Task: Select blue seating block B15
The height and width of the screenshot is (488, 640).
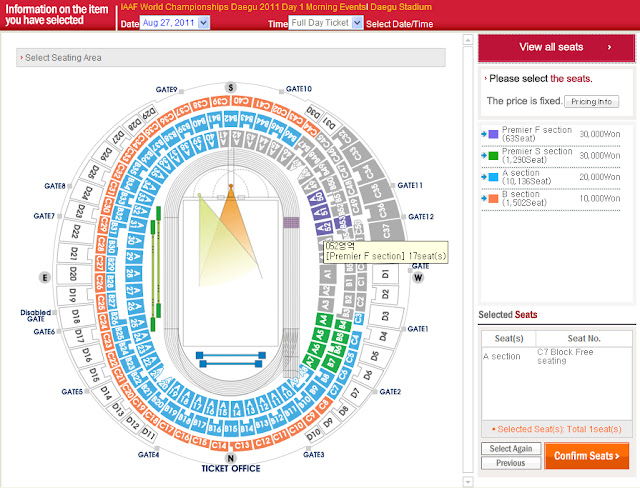Action: pyautogui.click(x=231, y=428)
